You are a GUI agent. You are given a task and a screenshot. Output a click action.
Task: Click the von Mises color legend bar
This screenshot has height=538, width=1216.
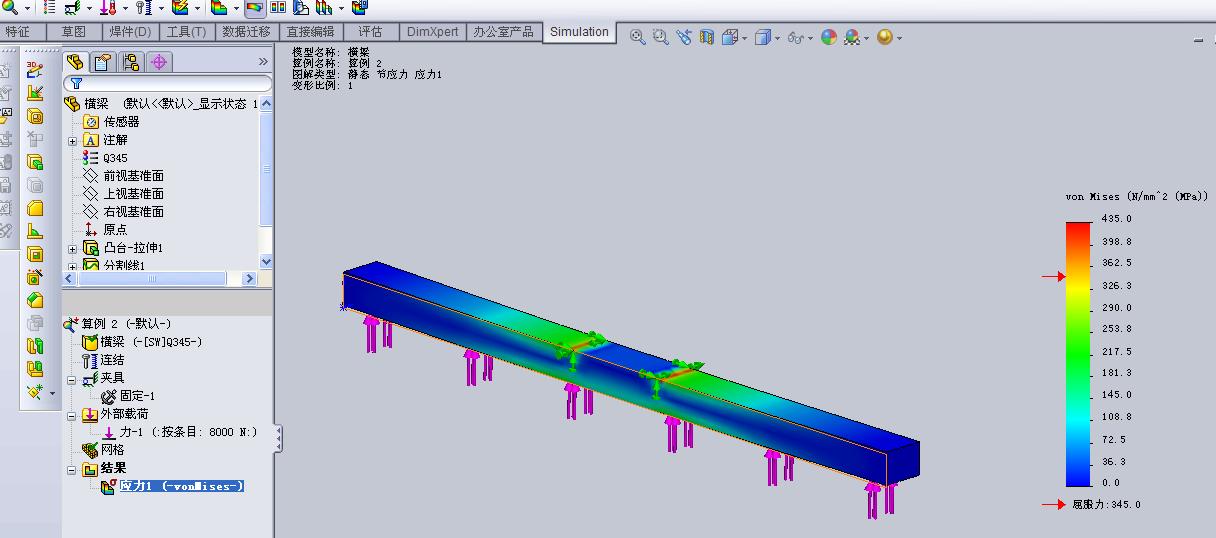click(x=1078, y=352)
